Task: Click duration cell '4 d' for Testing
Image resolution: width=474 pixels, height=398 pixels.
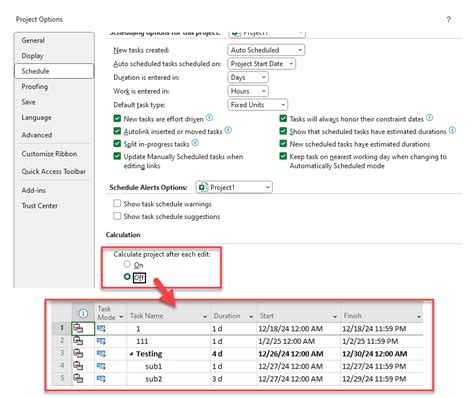Action: coord(233,354)
